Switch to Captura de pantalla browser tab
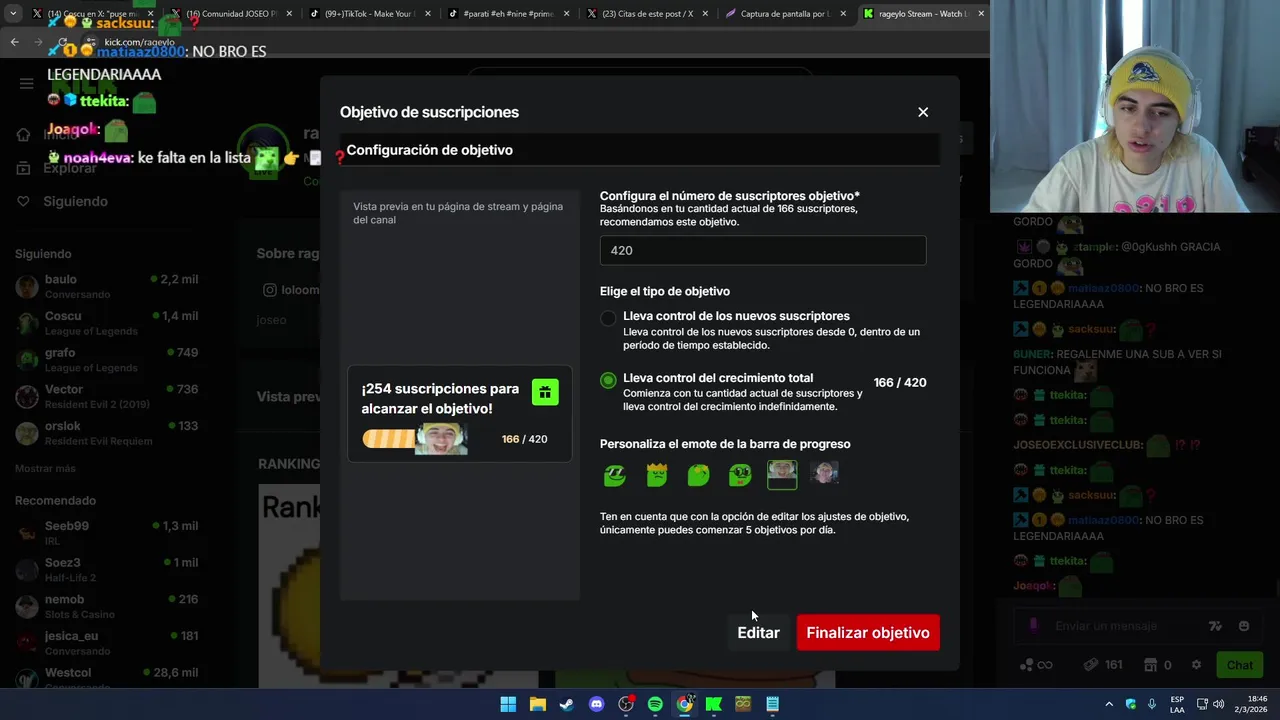 point(785,14)
